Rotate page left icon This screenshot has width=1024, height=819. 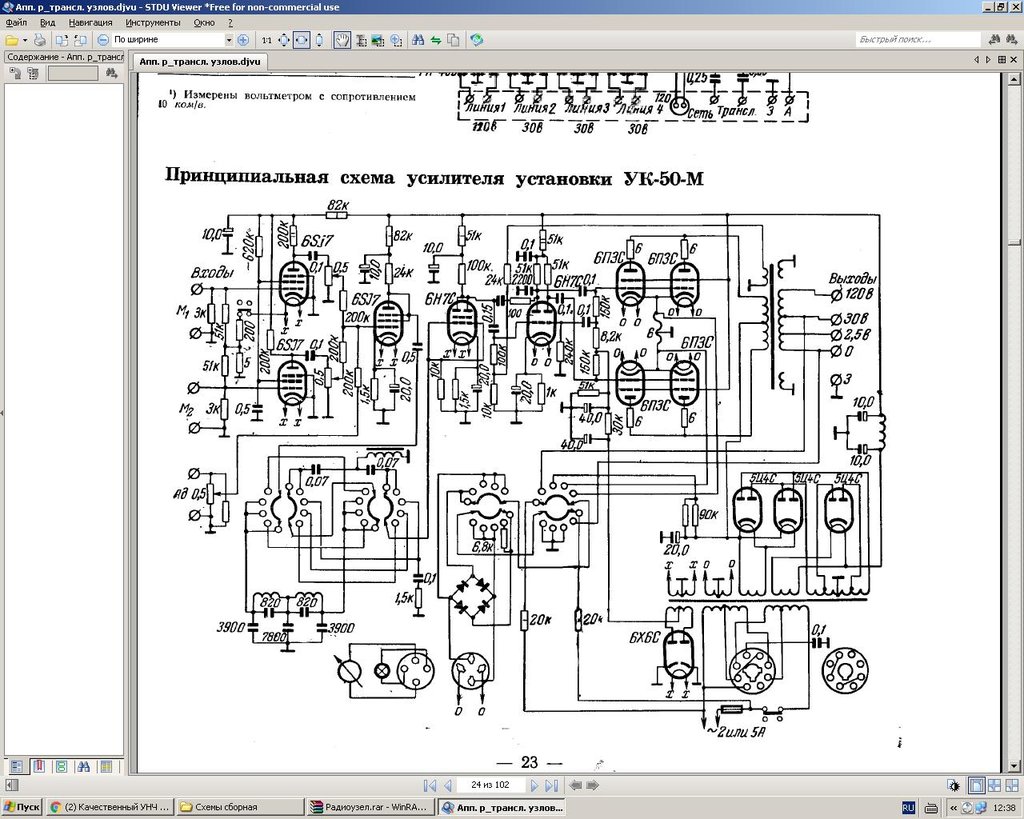click(62, 40)
